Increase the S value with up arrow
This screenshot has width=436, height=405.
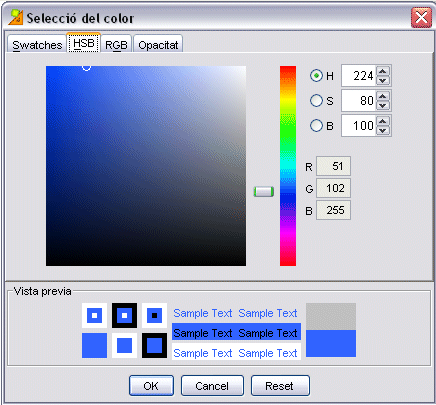click(x=383, y=96)
